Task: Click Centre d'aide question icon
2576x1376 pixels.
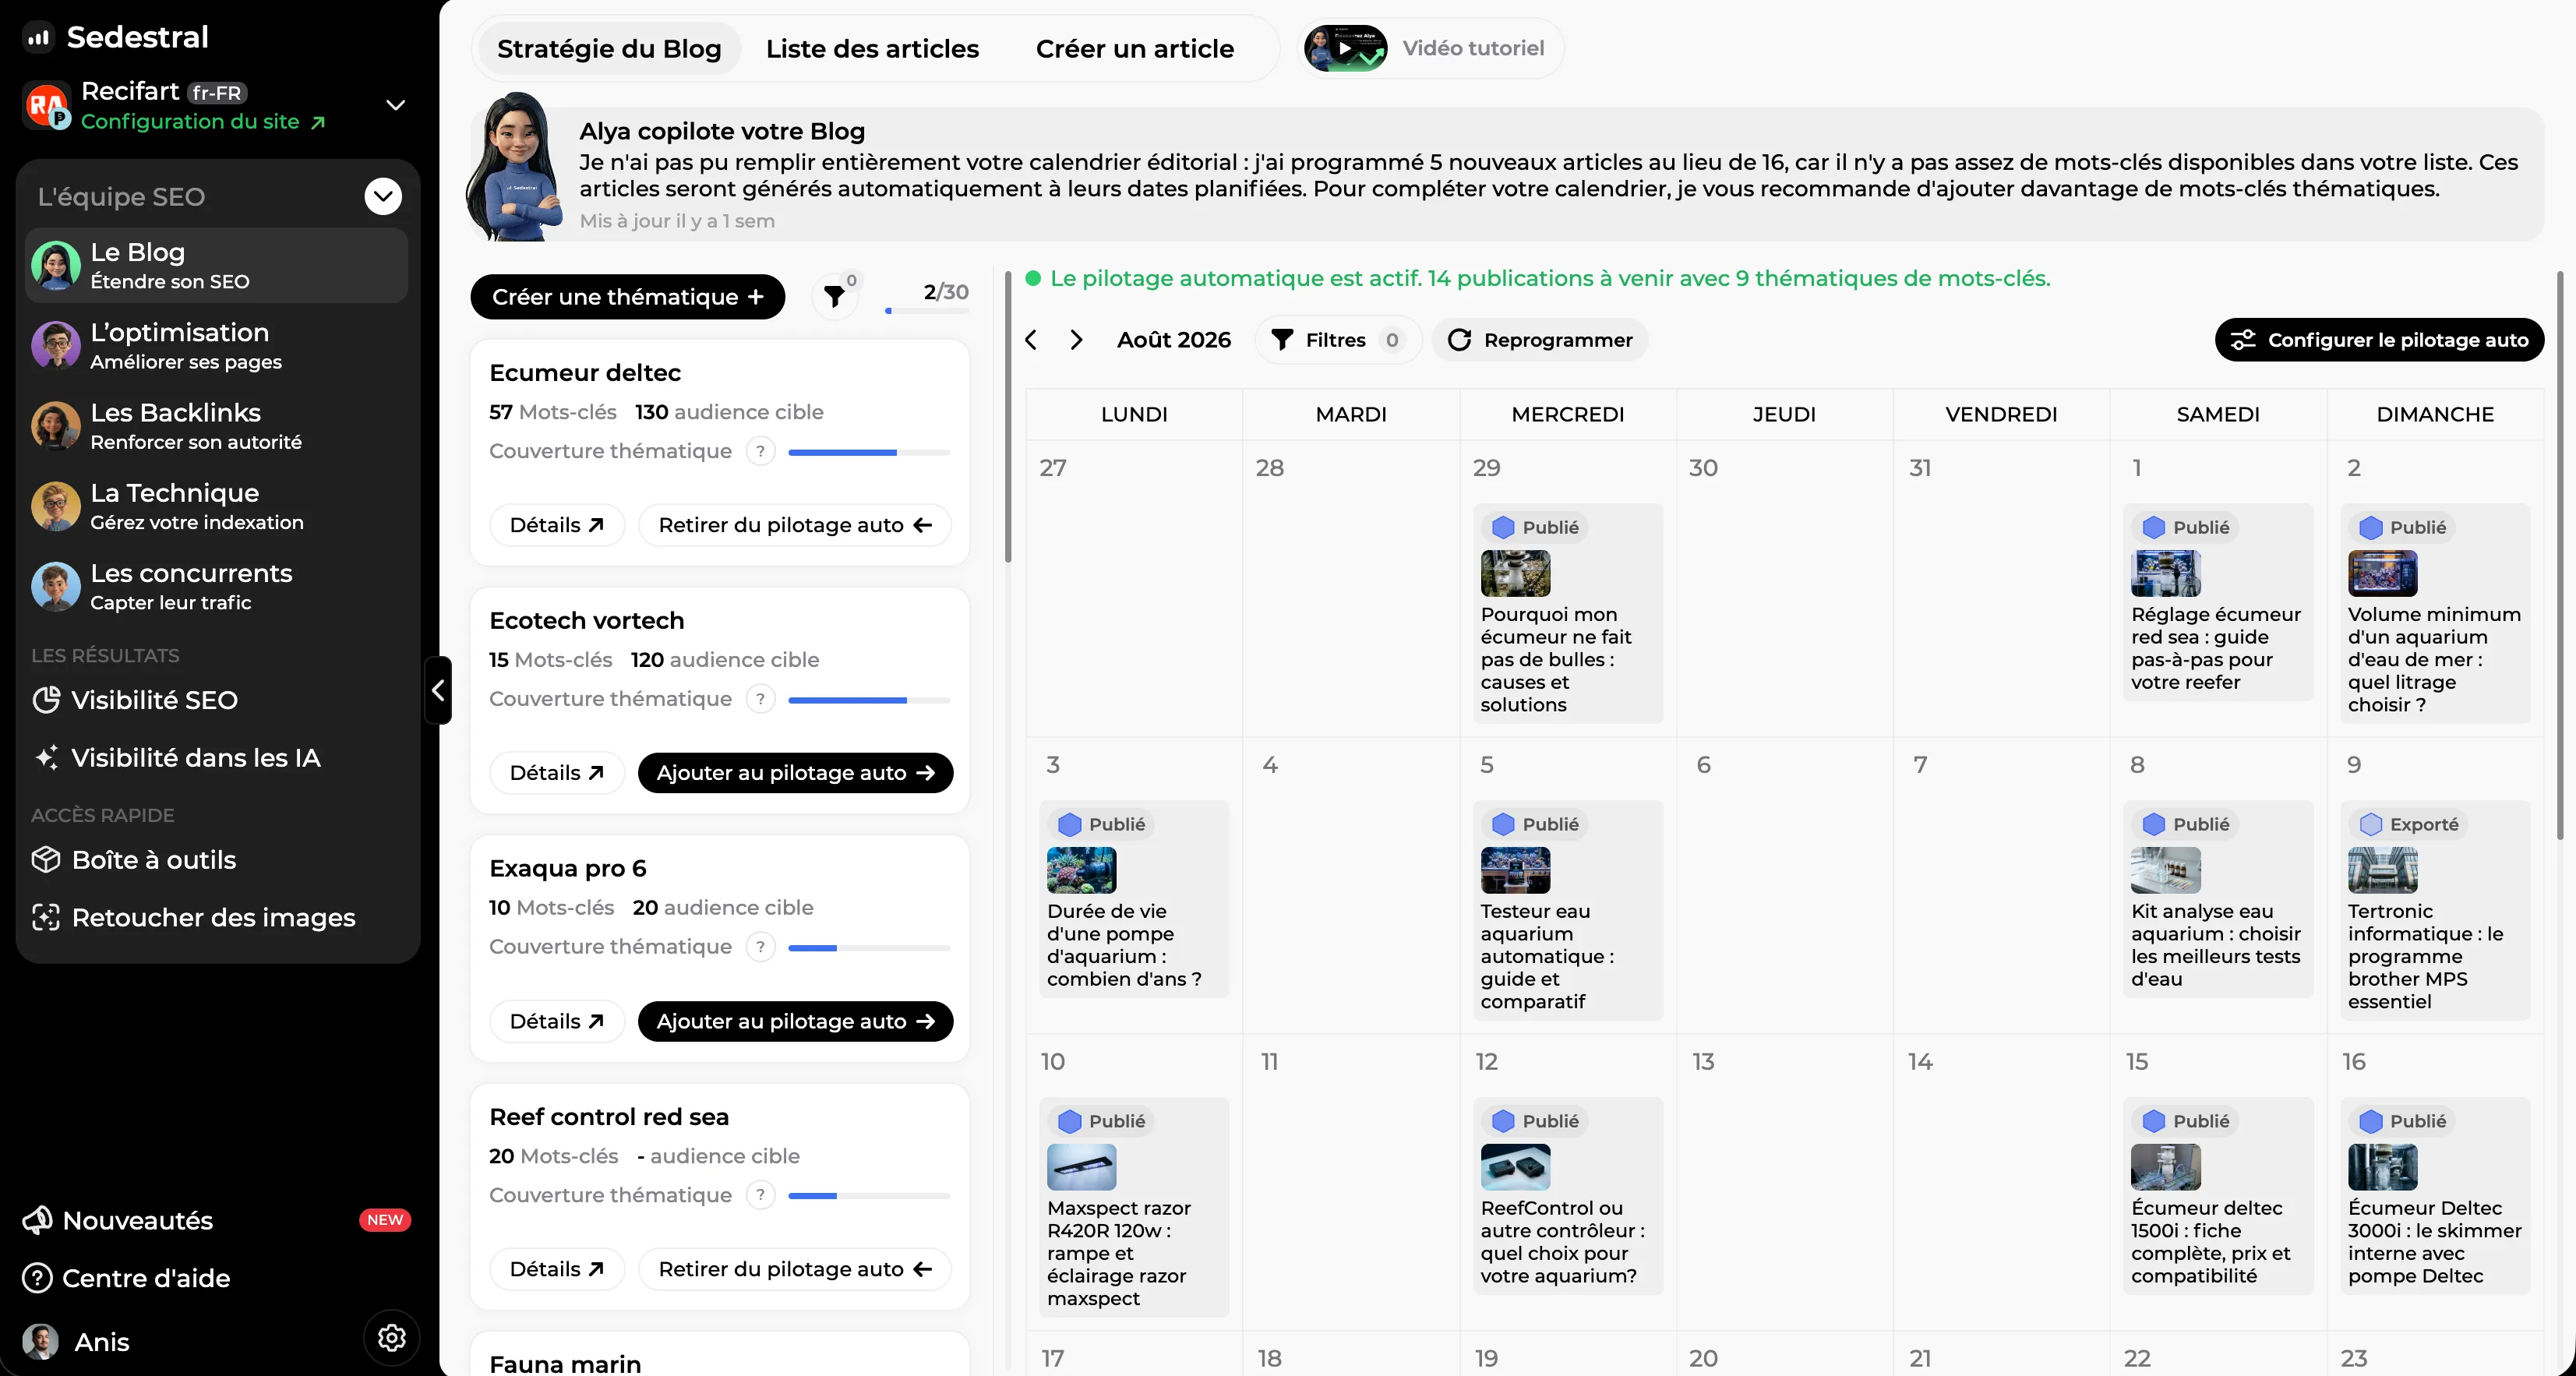Action: coord(37,1278)
